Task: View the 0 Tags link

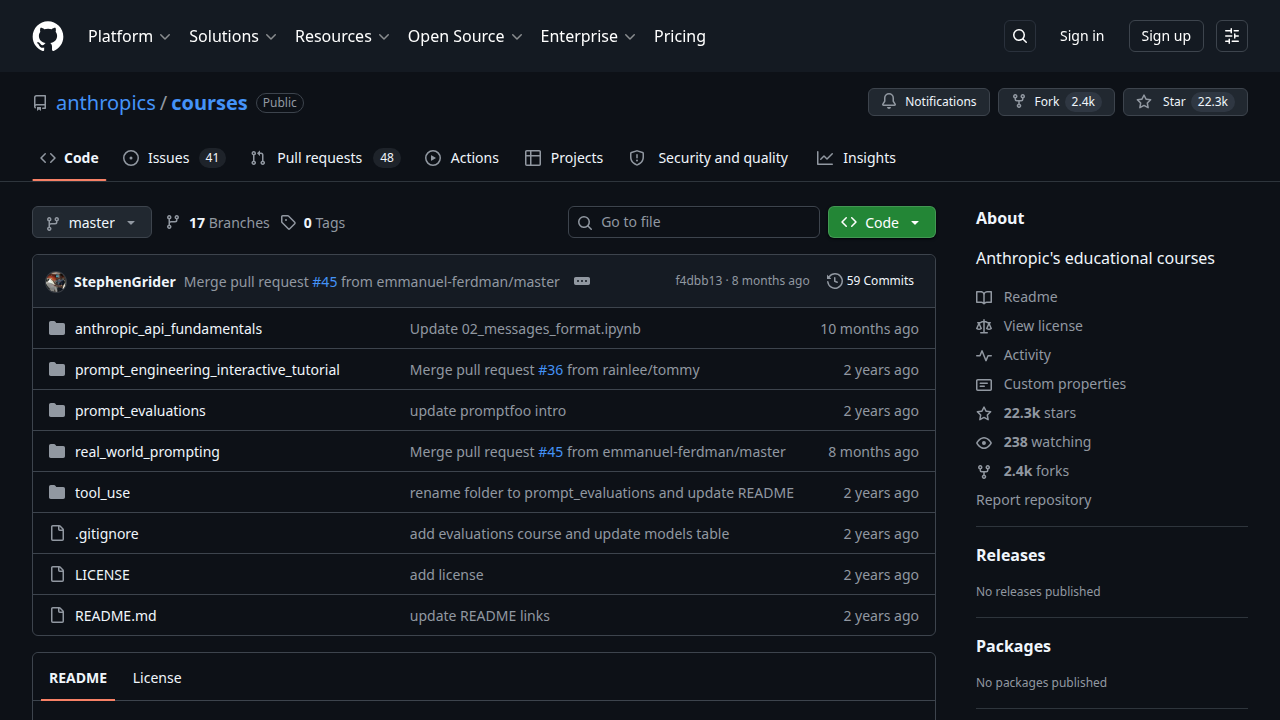Action: tap(313, 223)
